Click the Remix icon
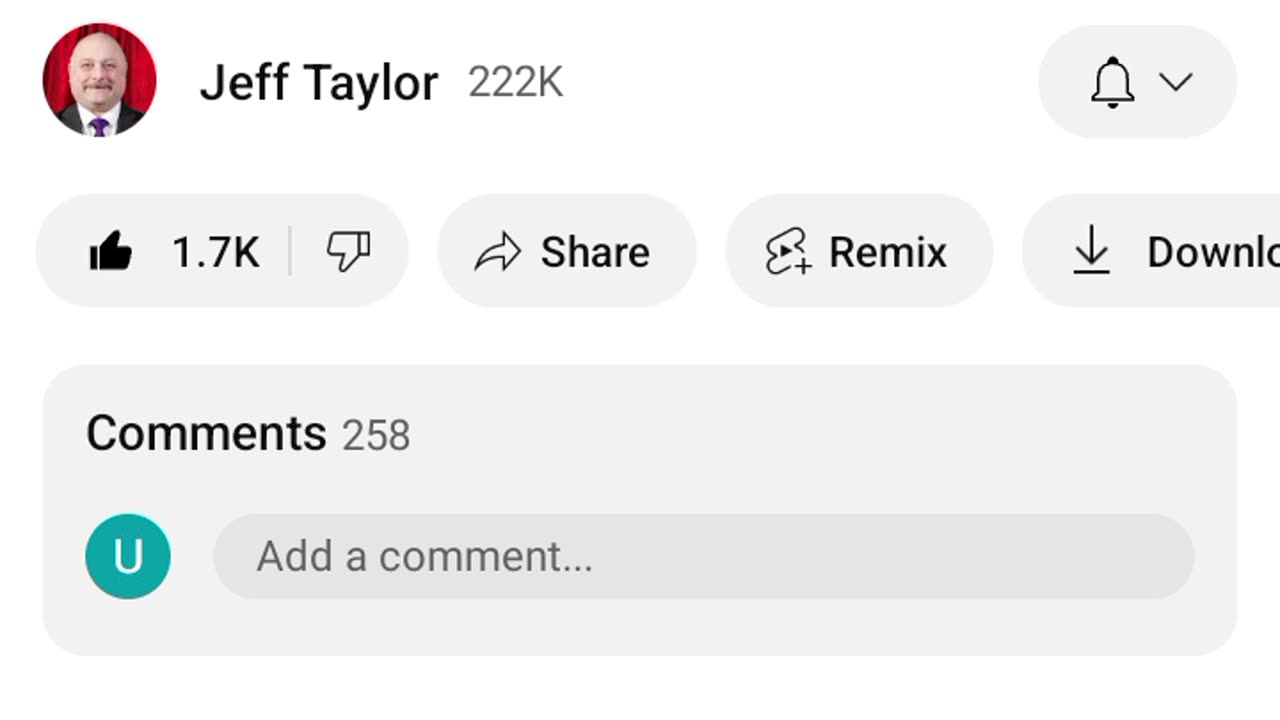Viewport: 1280px width, 720px height. [787, 252]
